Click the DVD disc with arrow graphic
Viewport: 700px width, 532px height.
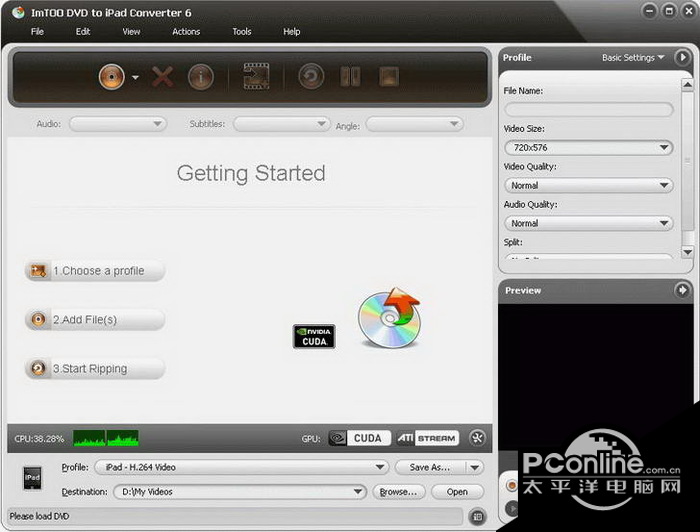click(390, 318)
